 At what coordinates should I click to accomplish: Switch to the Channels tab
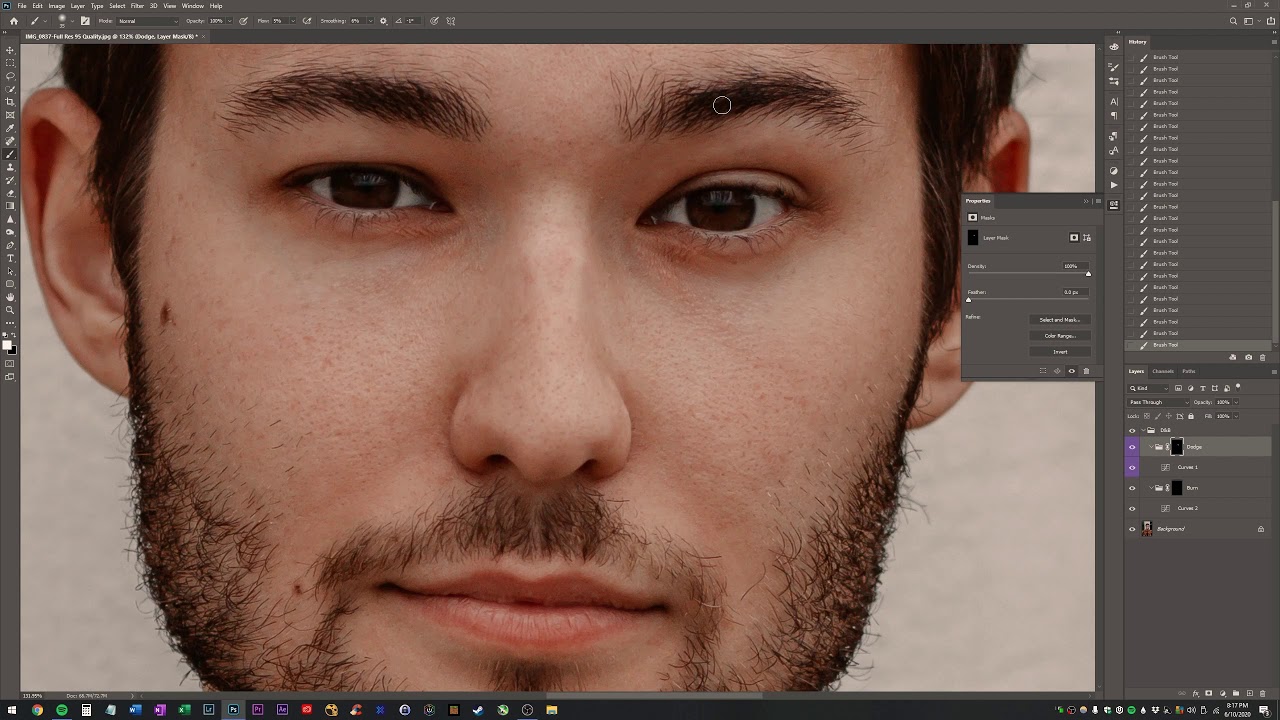1163,371
